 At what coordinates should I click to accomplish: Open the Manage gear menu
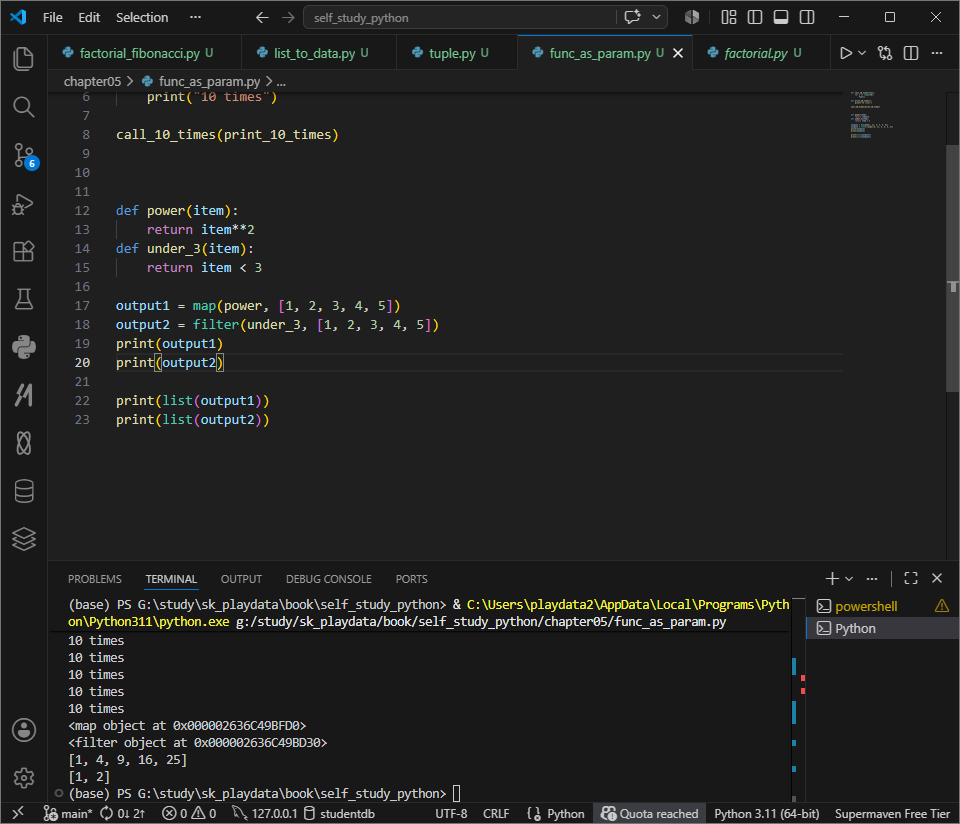click(23, 777)
